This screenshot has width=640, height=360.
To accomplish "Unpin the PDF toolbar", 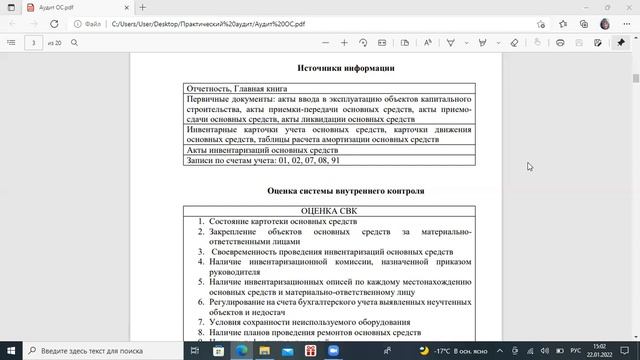I will pos(621,42).
